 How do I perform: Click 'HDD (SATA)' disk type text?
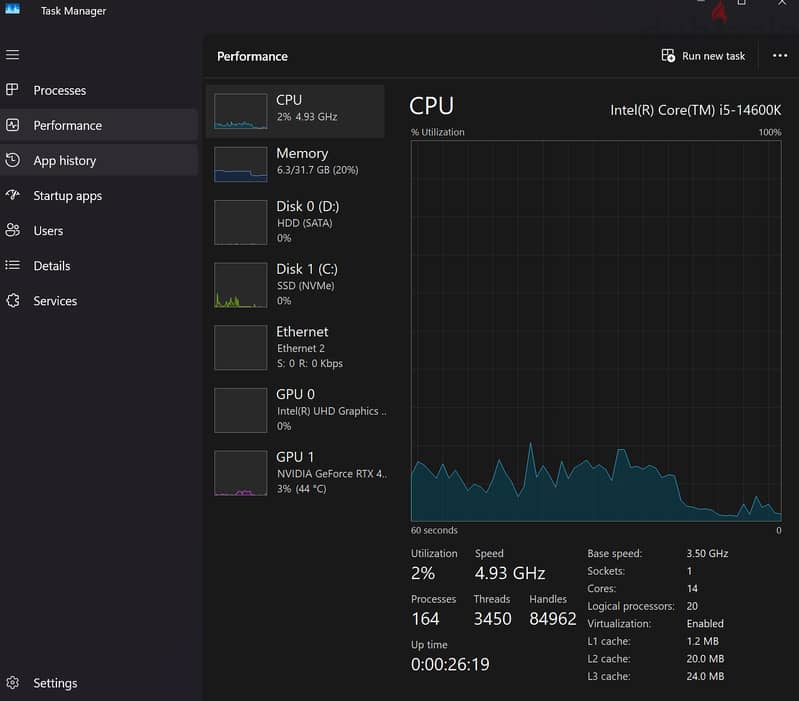(304, 223)
